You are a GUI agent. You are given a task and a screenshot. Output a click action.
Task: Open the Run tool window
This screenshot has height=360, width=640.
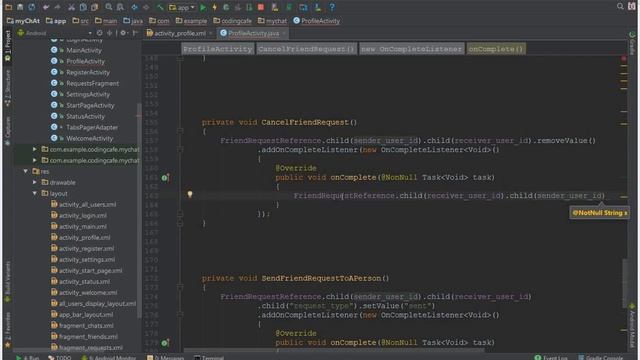coord(27,358)
